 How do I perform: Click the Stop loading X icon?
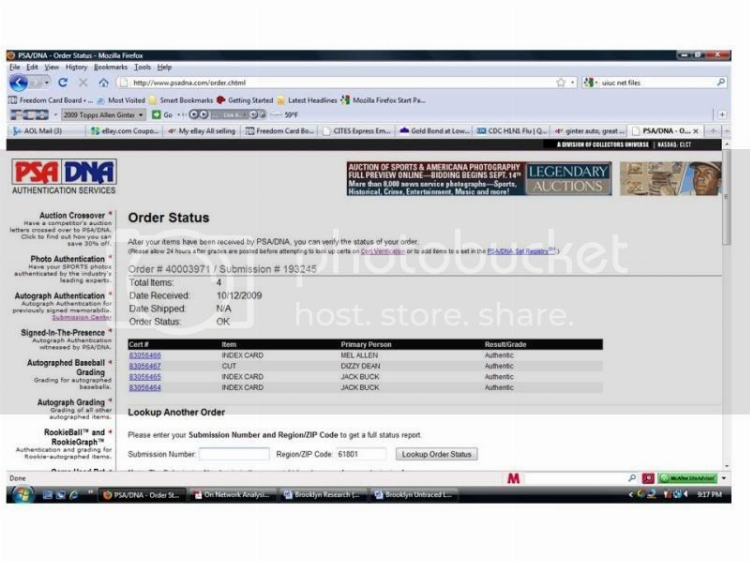click(x=83, y=83)
